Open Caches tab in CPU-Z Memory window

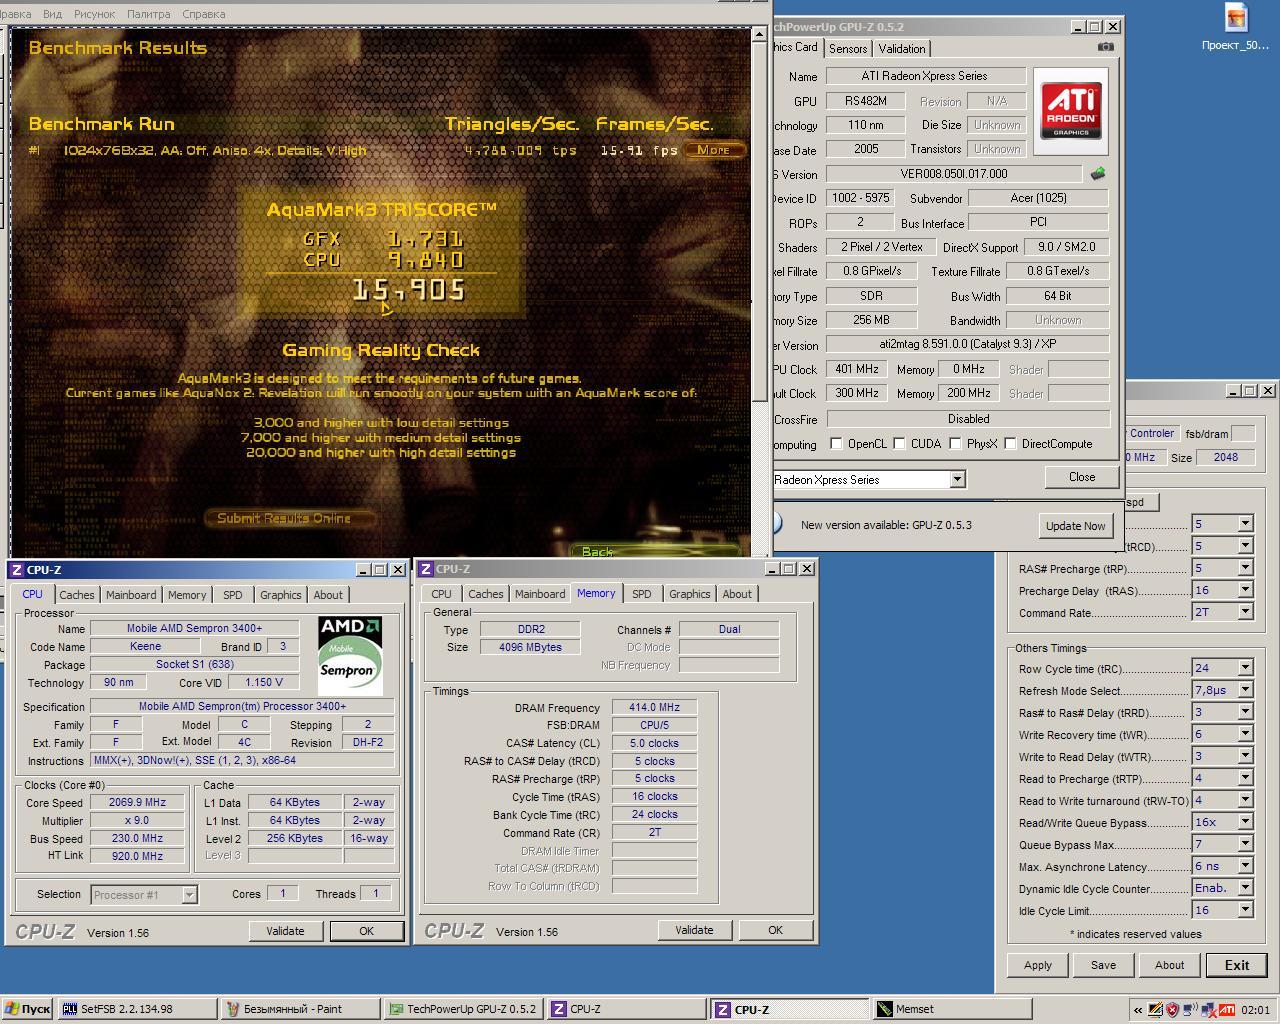[x=486, y=594]
